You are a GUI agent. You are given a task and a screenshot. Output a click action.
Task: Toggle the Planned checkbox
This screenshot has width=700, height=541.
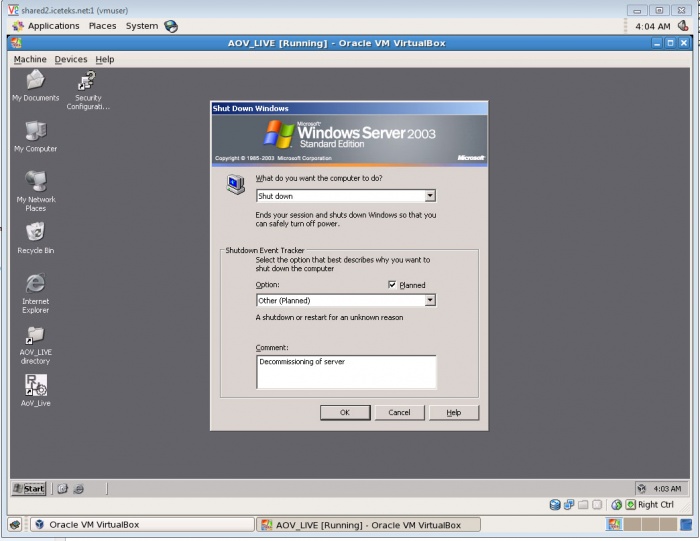pos(392,285)
